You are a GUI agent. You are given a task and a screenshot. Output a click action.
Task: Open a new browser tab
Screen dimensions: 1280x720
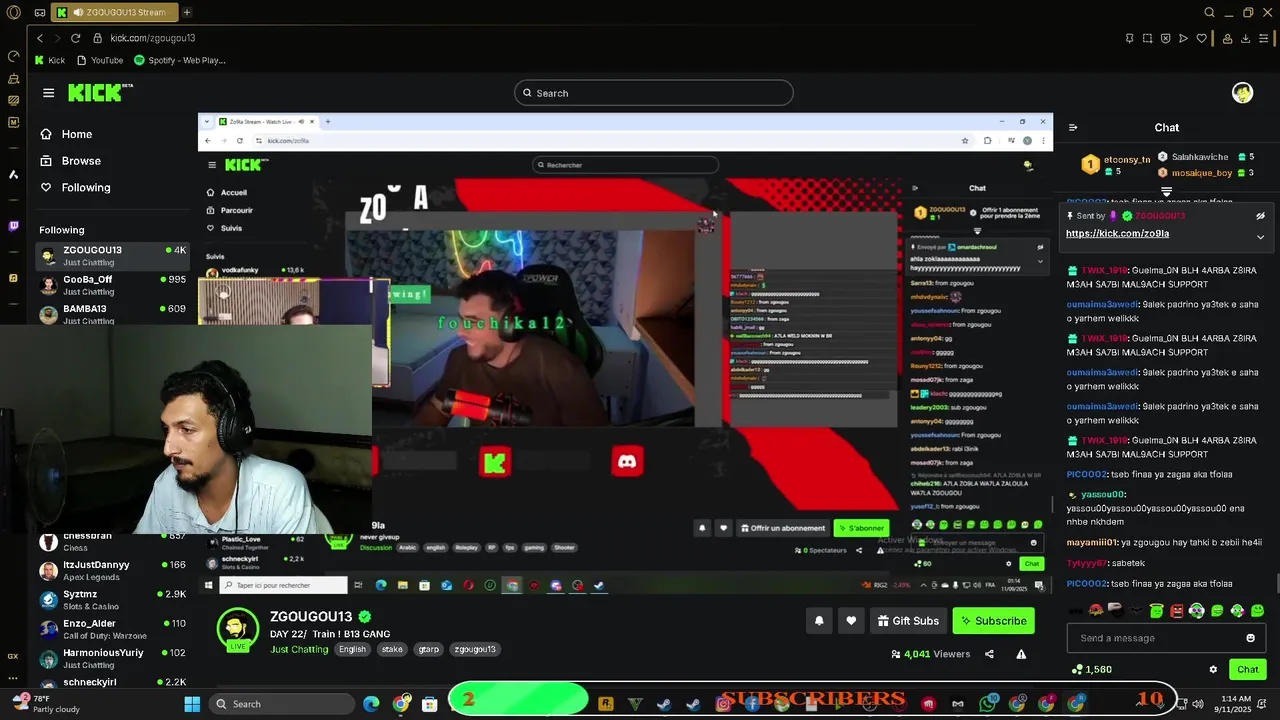point(187,12)
